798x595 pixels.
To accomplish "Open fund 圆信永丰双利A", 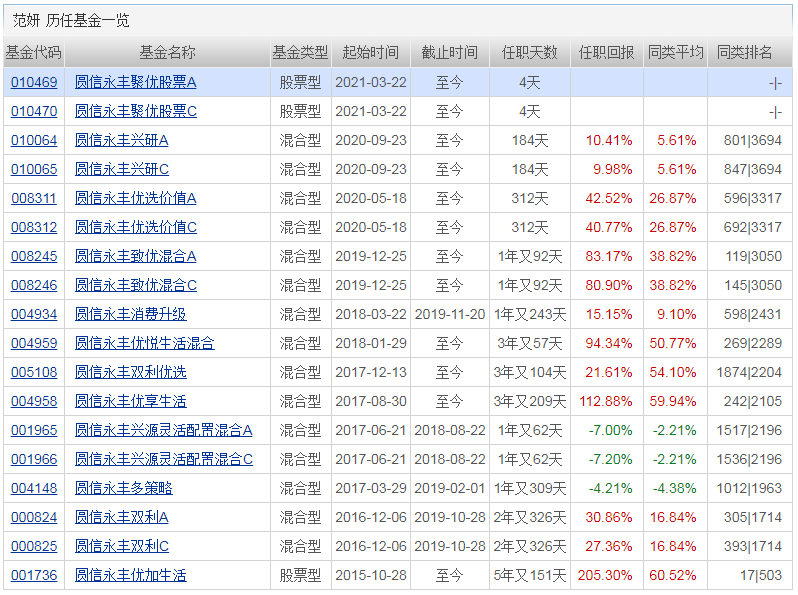I will 122,518.
